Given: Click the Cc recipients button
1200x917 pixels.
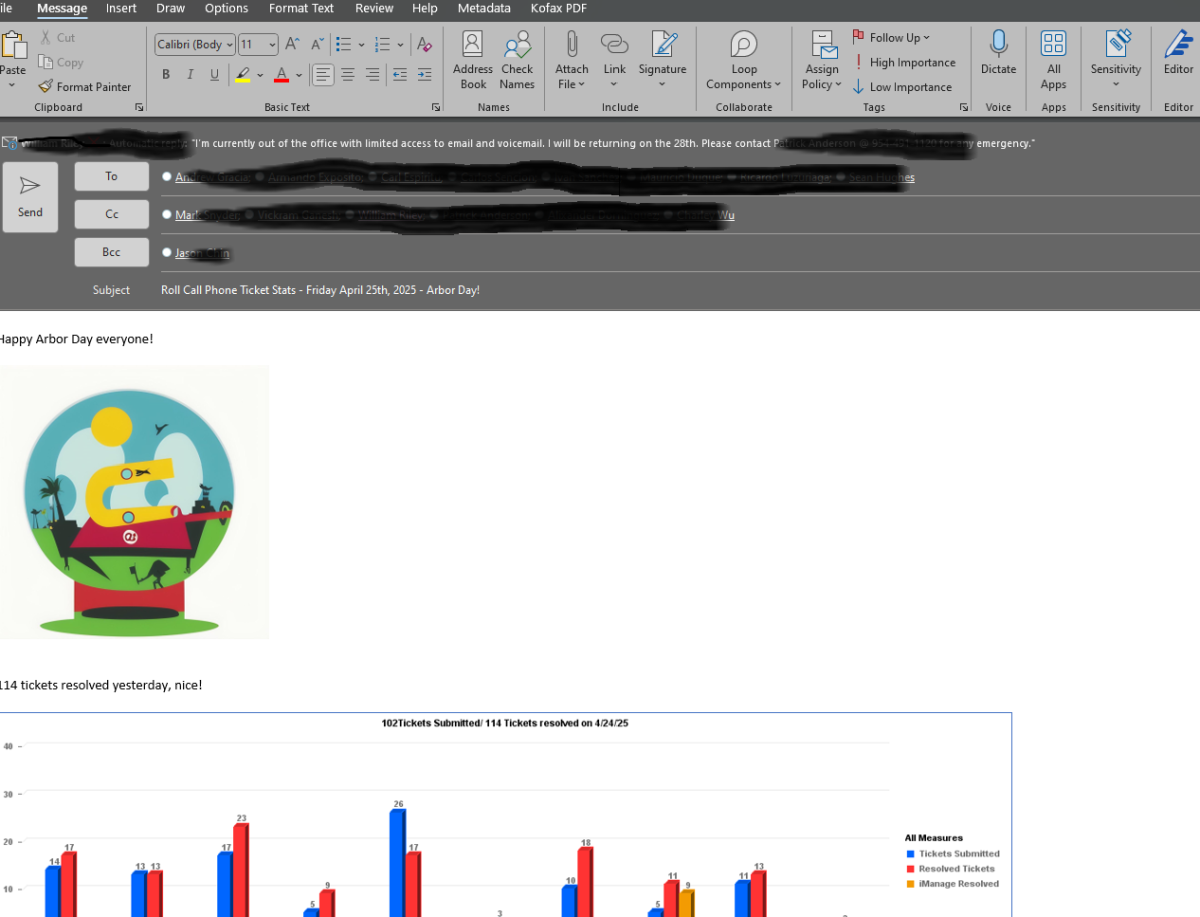Looking at the screenshot, I should click(112, 214).
